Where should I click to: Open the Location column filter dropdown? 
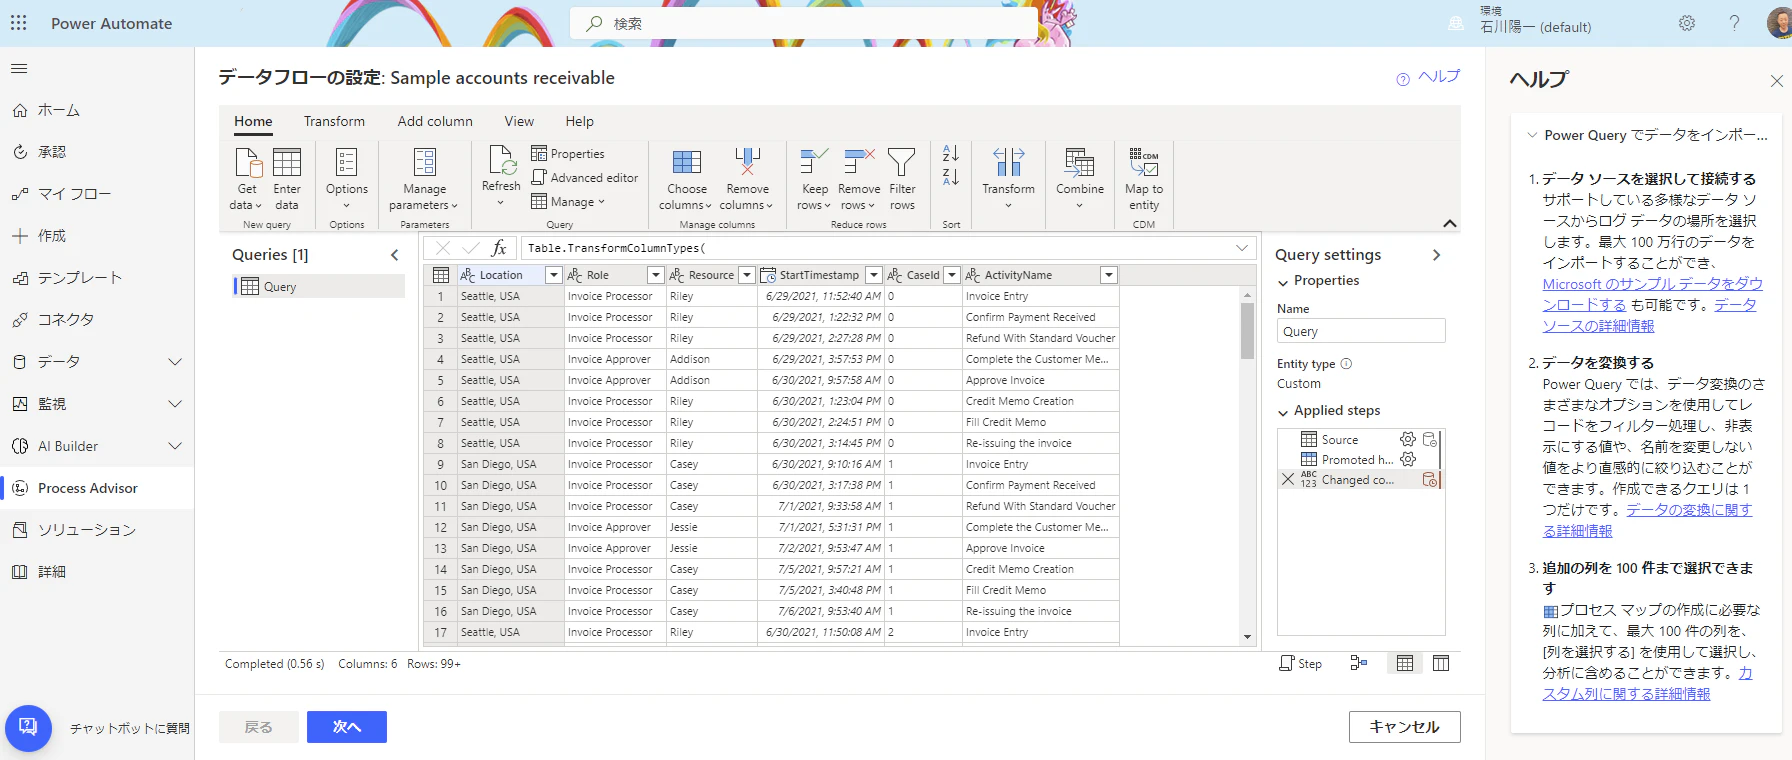click(x=553, y=275)
